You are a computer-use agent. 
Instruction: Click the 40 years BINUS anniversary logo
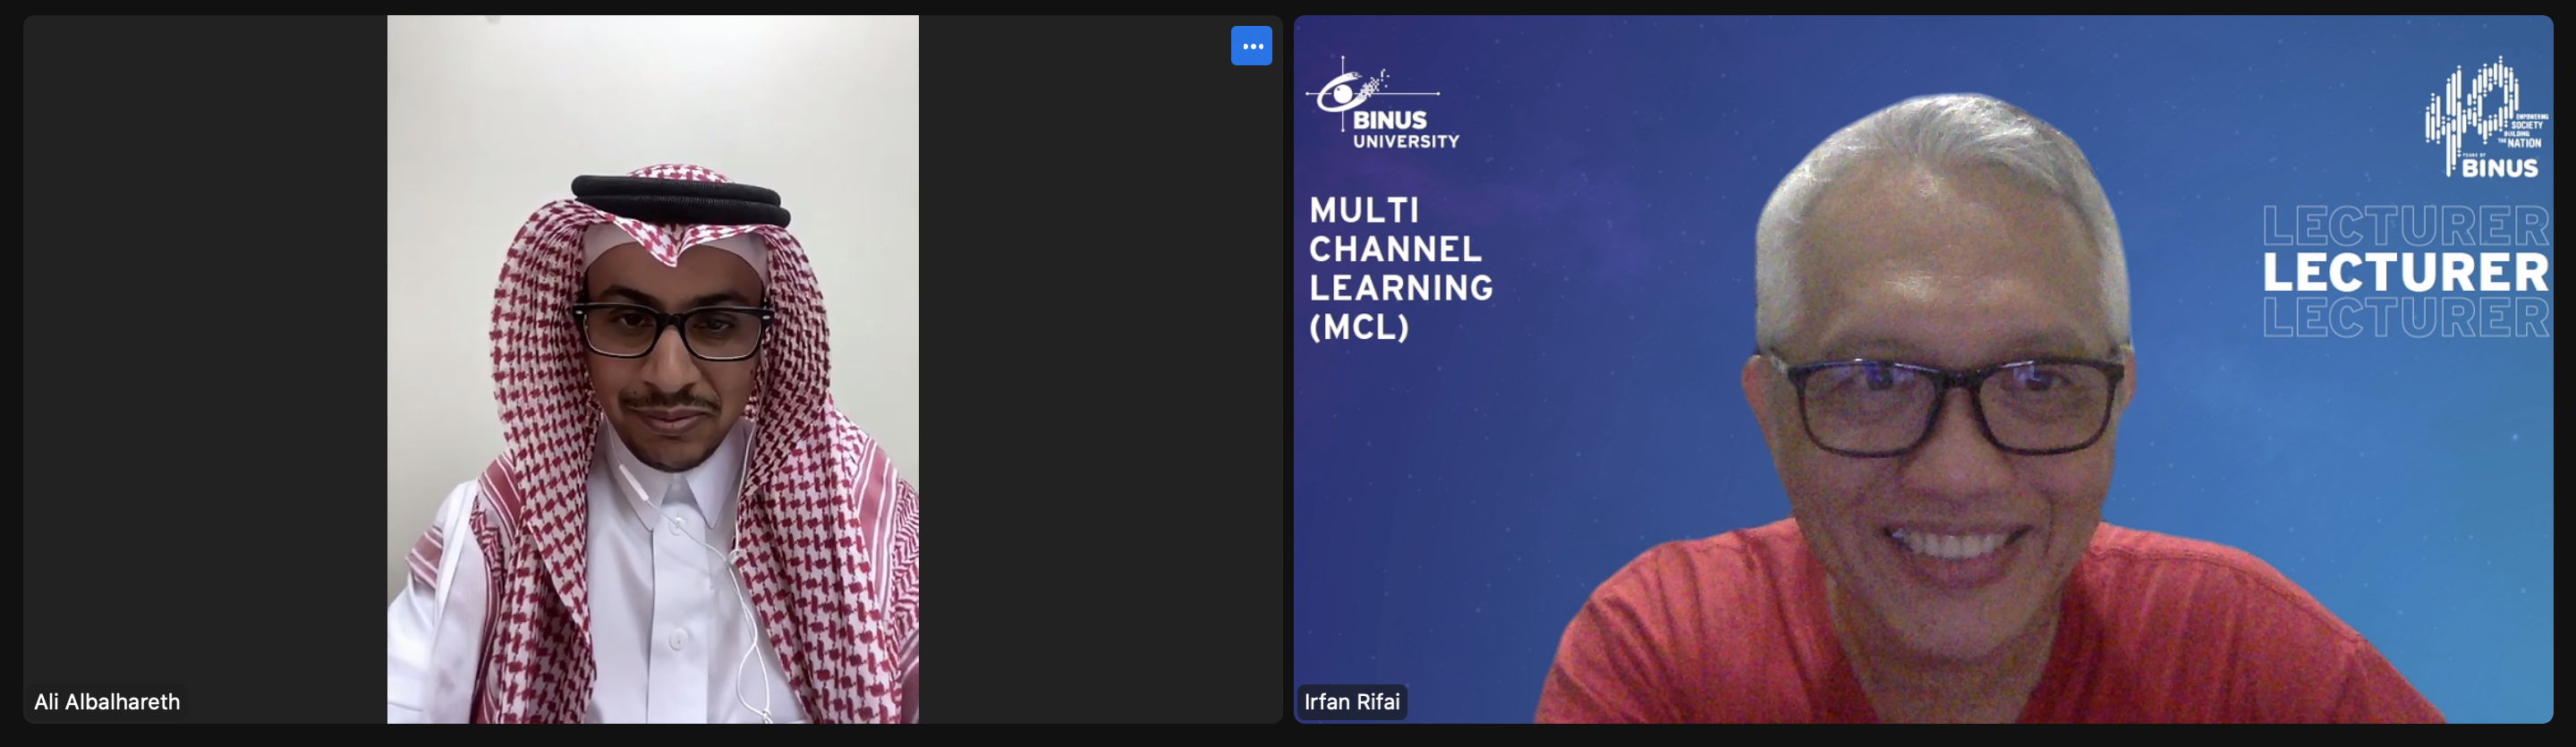tap(2486, 118)
